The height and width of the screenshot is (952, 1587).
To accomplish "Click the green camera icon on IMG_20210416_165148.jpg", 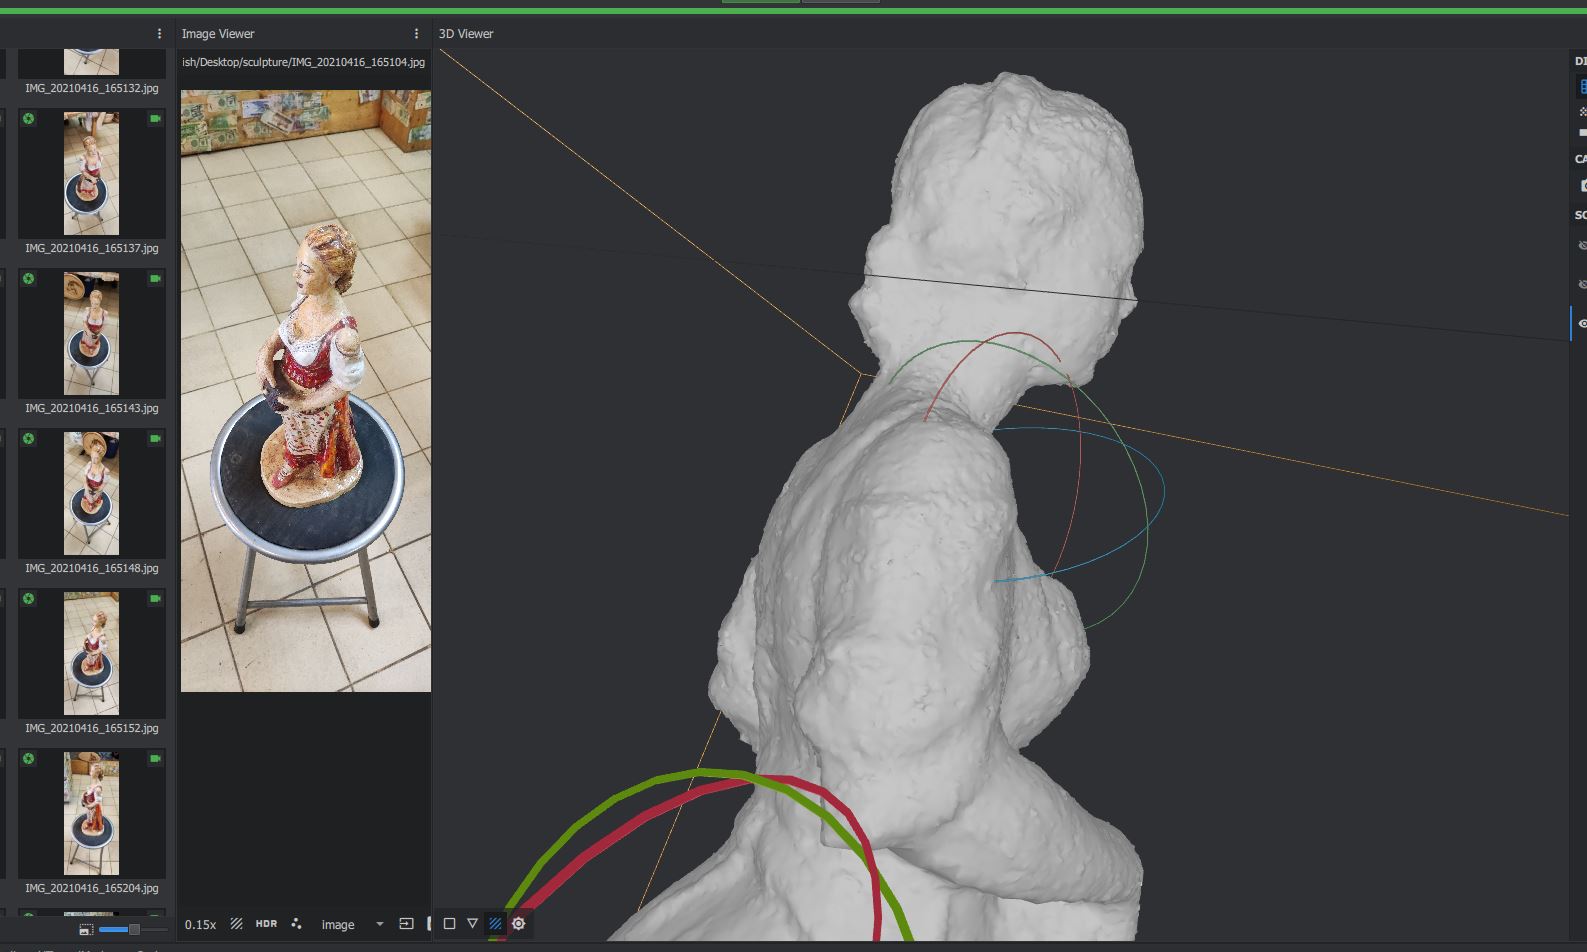I will click(x=155, y=438).
